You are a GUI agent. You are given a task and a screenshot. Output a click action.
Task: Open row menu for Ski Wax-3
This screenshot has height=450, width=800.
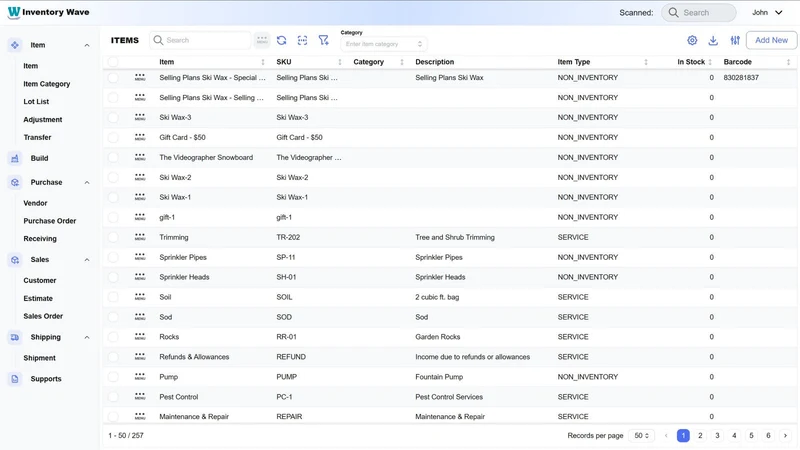140,117
